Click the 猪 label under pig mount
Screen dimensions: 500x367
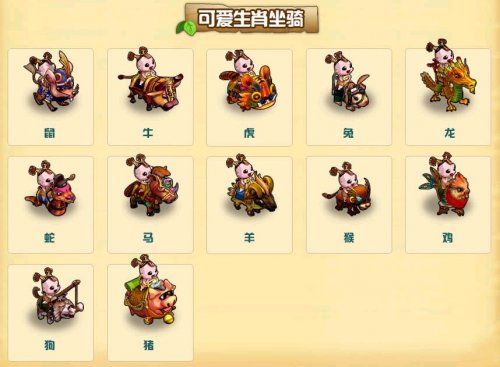149,345
